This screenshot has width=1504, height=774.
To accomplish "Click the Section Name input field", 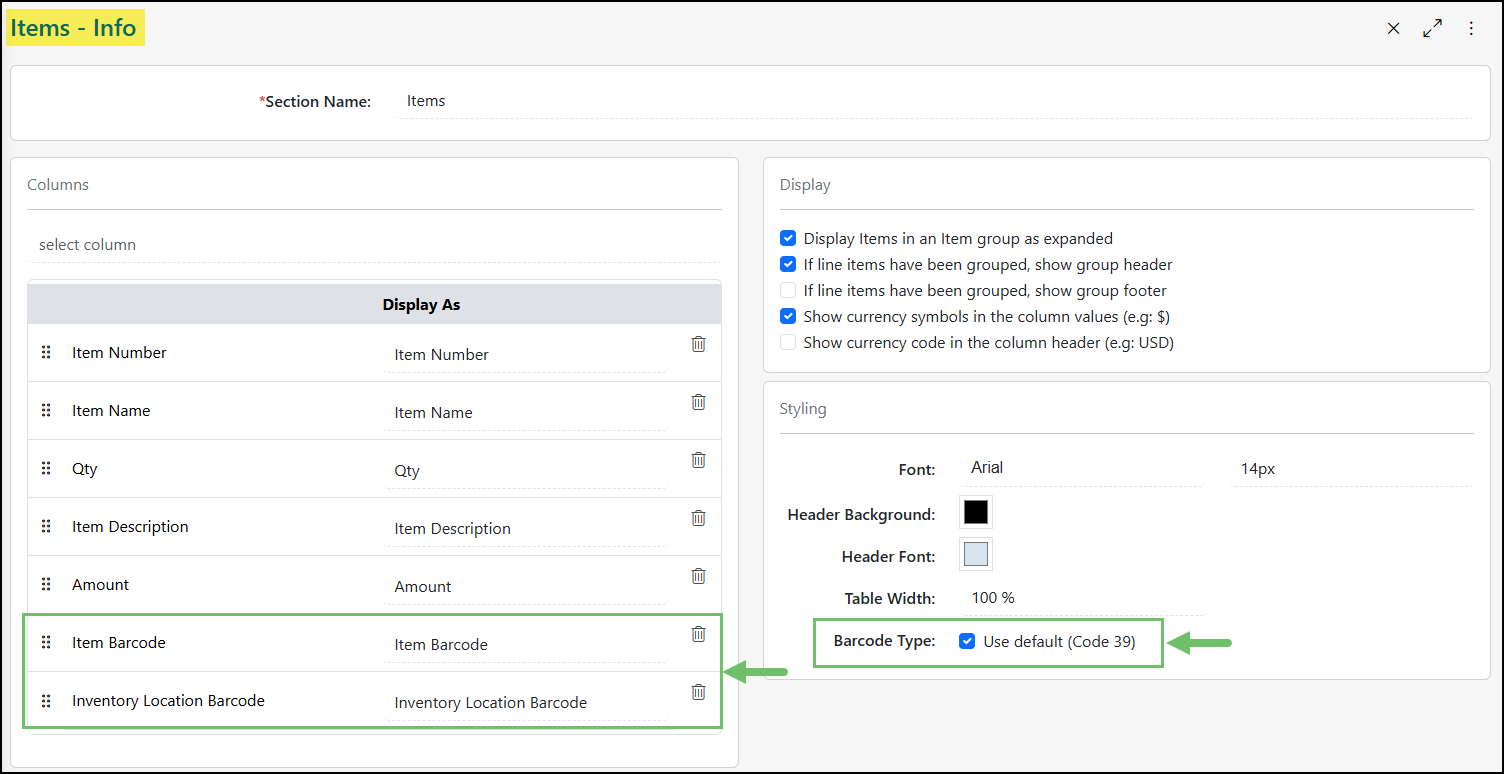I will [x=932, y=102].
